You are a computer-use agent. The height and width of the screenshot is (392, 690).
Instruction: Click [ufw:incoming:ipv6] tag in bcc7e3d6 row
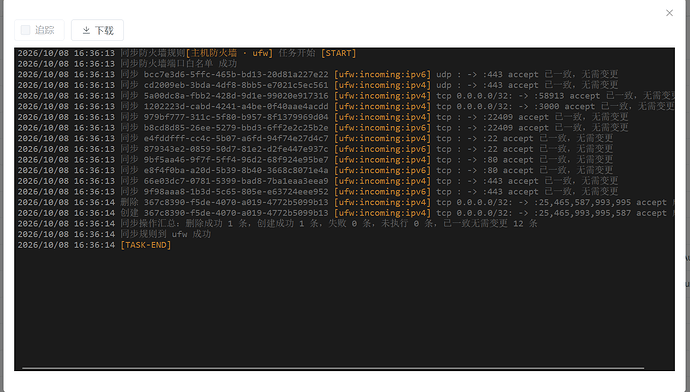tap(382, 74)
